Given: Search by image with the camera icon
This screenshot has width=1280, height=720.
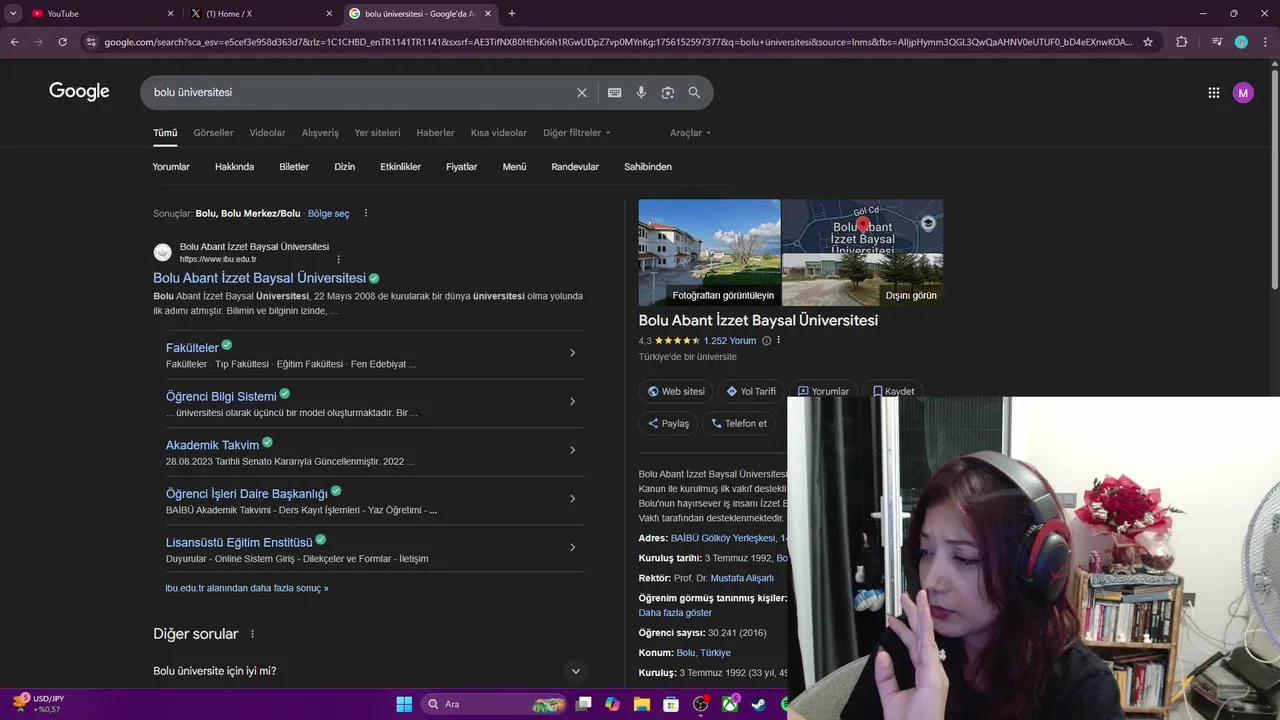Looking at the screenshot, I should coord(668,93).
